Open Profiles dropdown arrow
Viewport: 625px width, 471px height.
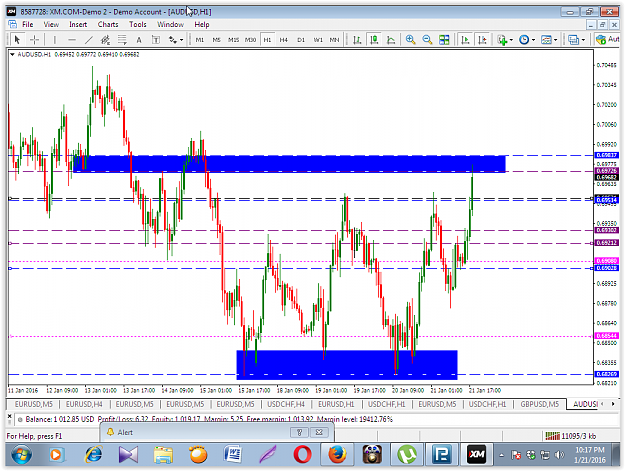(x=583, y=40)
